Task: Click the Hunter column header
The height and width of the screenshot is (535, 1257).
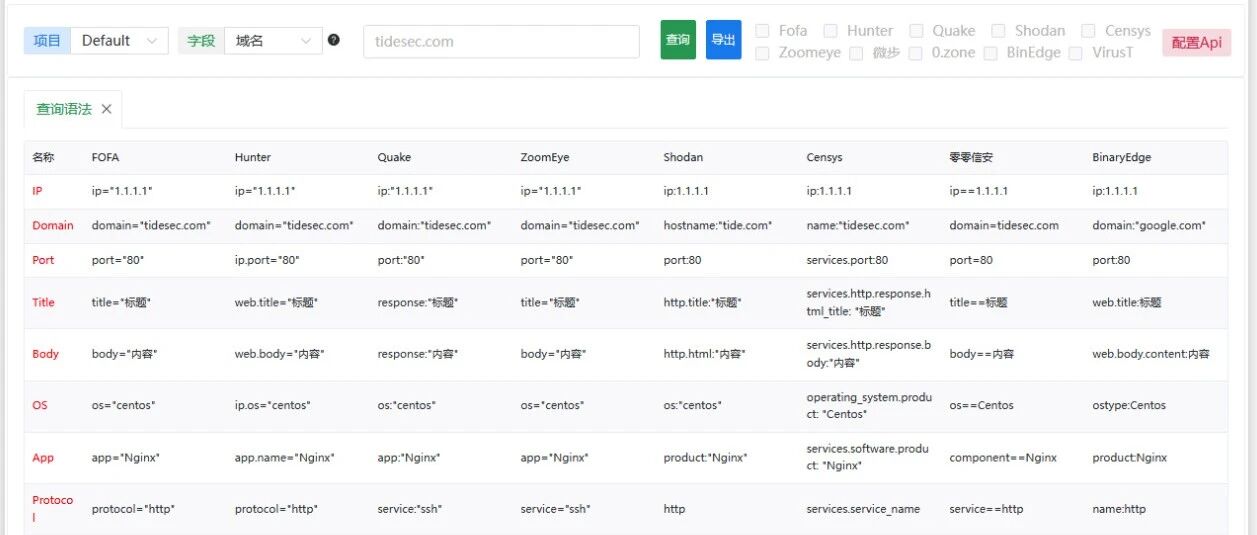Action: pyautogui.click(x=253, y=157)
